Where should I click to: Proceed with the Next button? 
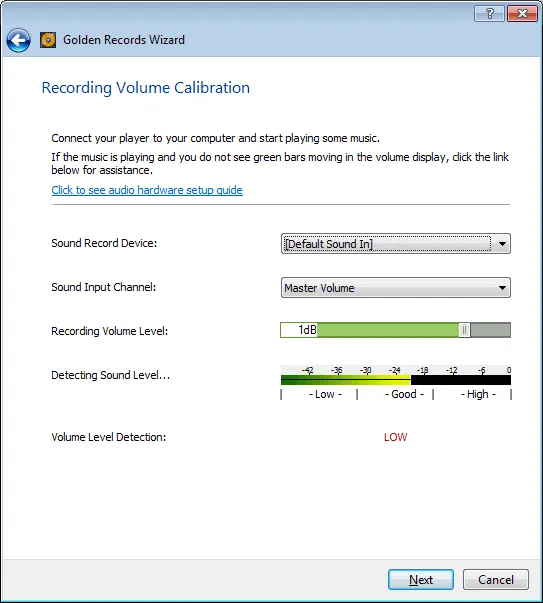[421, 580]
